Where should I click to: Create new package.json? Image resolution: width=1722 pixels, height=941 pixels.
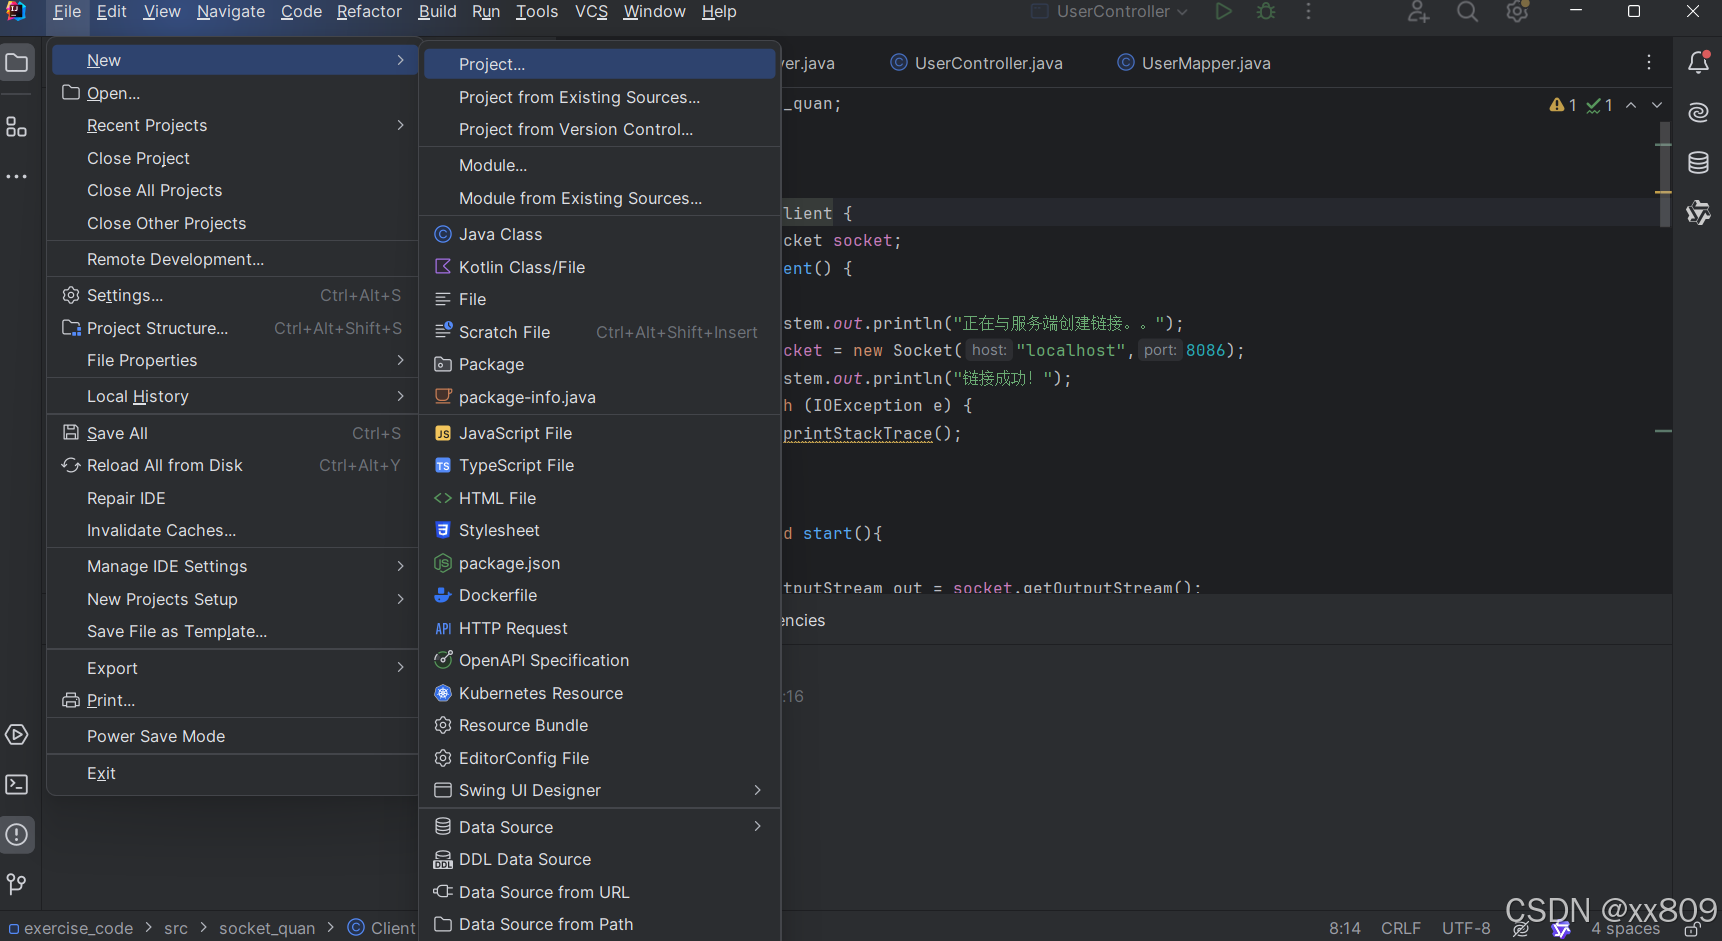(x=599, y=563)
